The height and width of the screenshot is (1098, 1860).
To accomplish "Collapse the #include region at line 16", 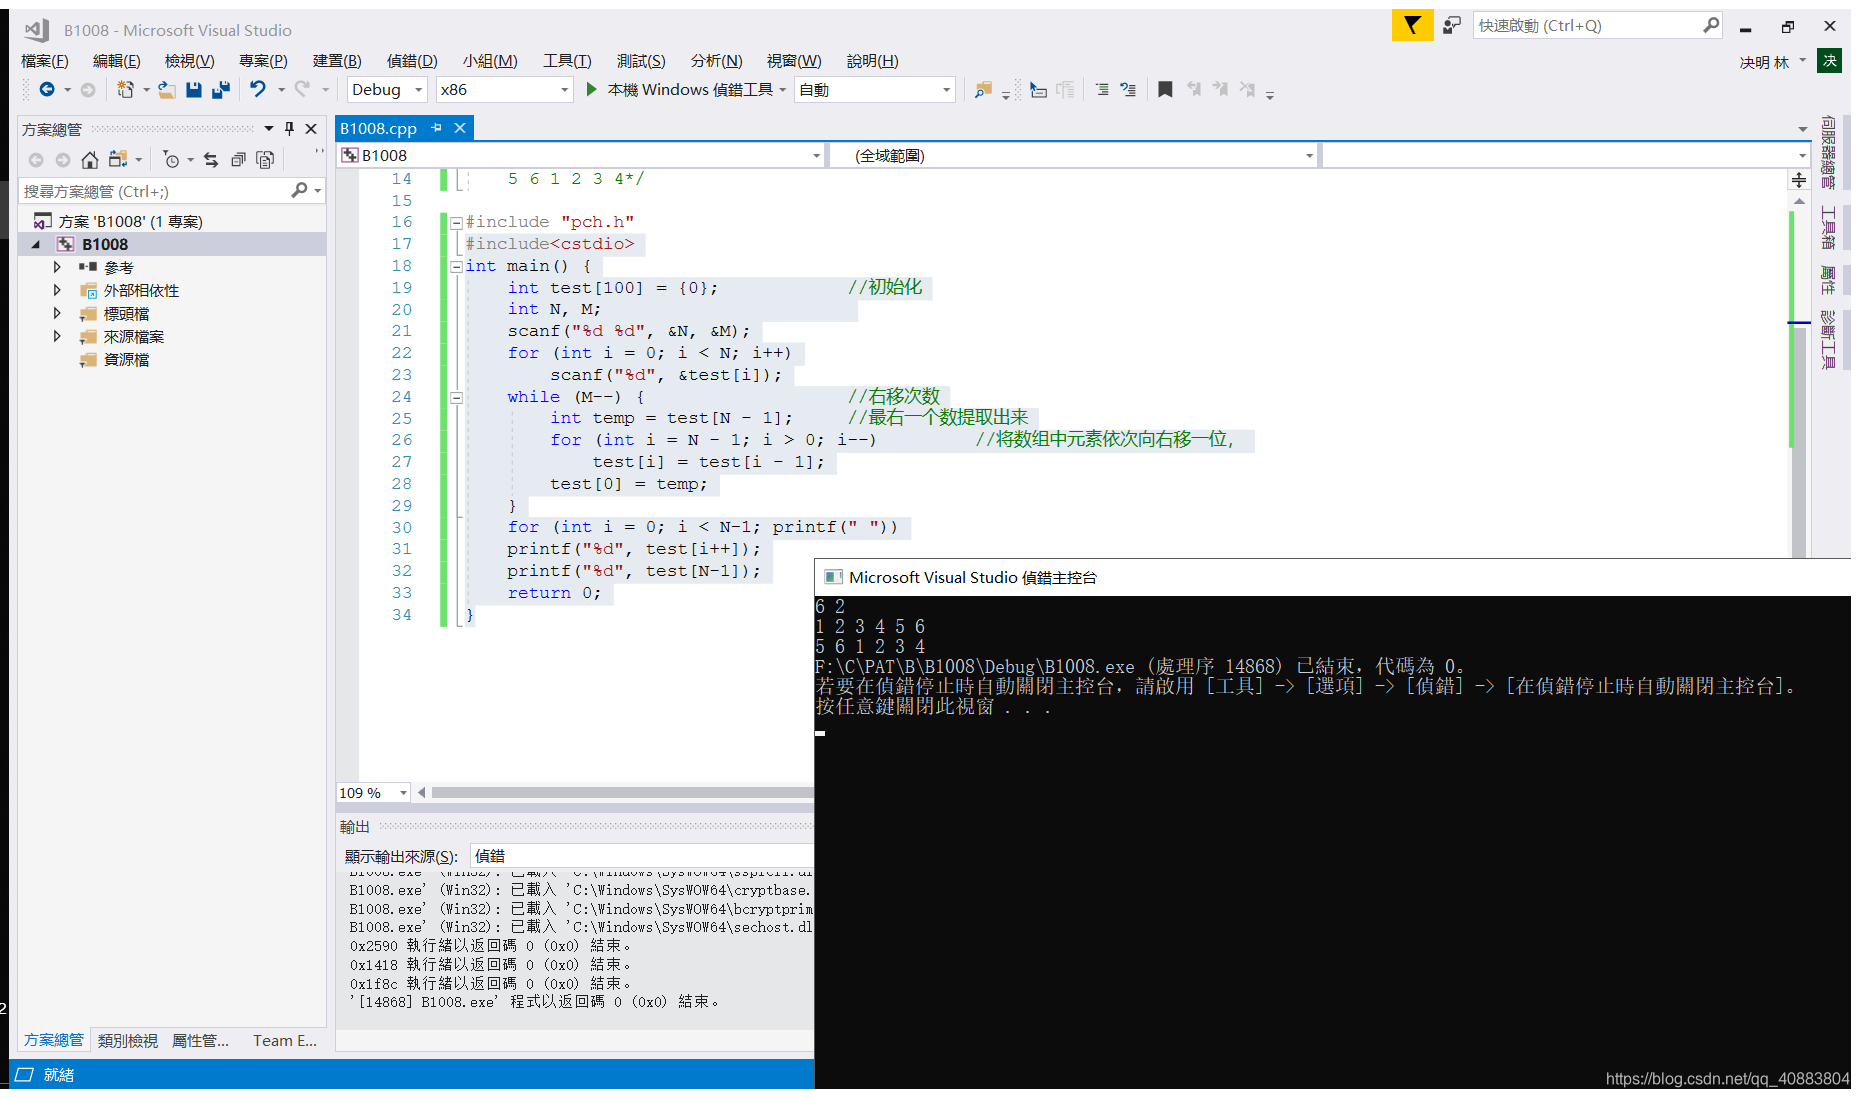I will pos(456,222).
